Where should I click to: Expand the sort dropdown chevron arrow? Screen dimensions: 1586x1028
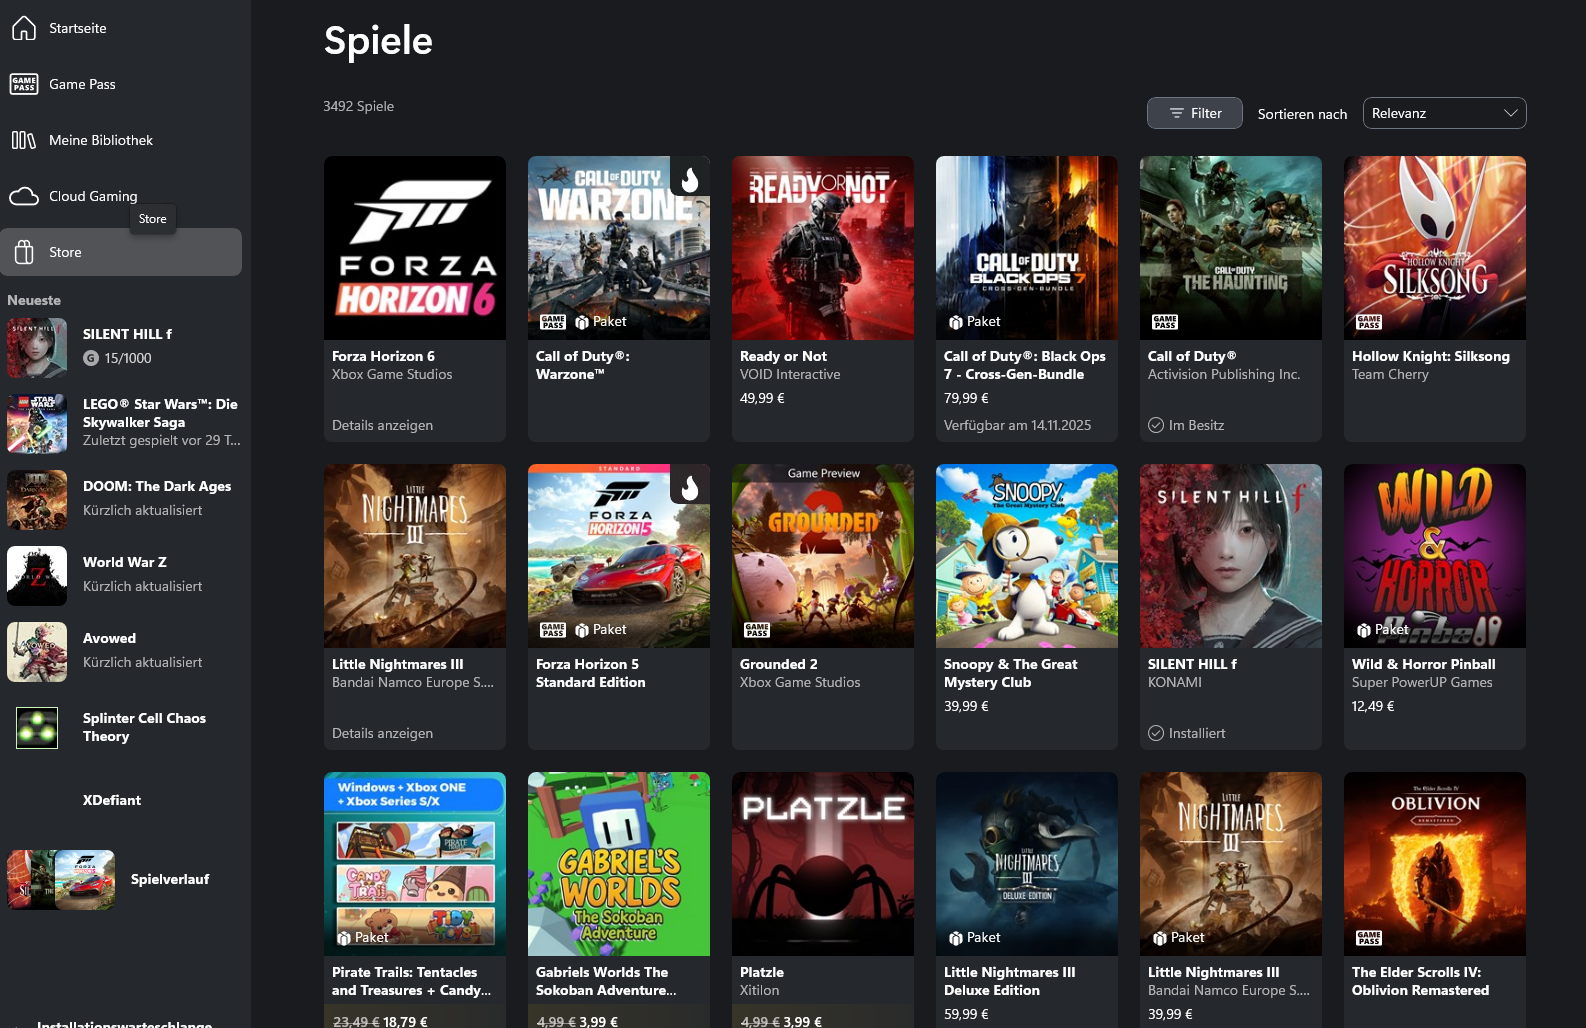pyautogui.click(x=1511, y=113)
